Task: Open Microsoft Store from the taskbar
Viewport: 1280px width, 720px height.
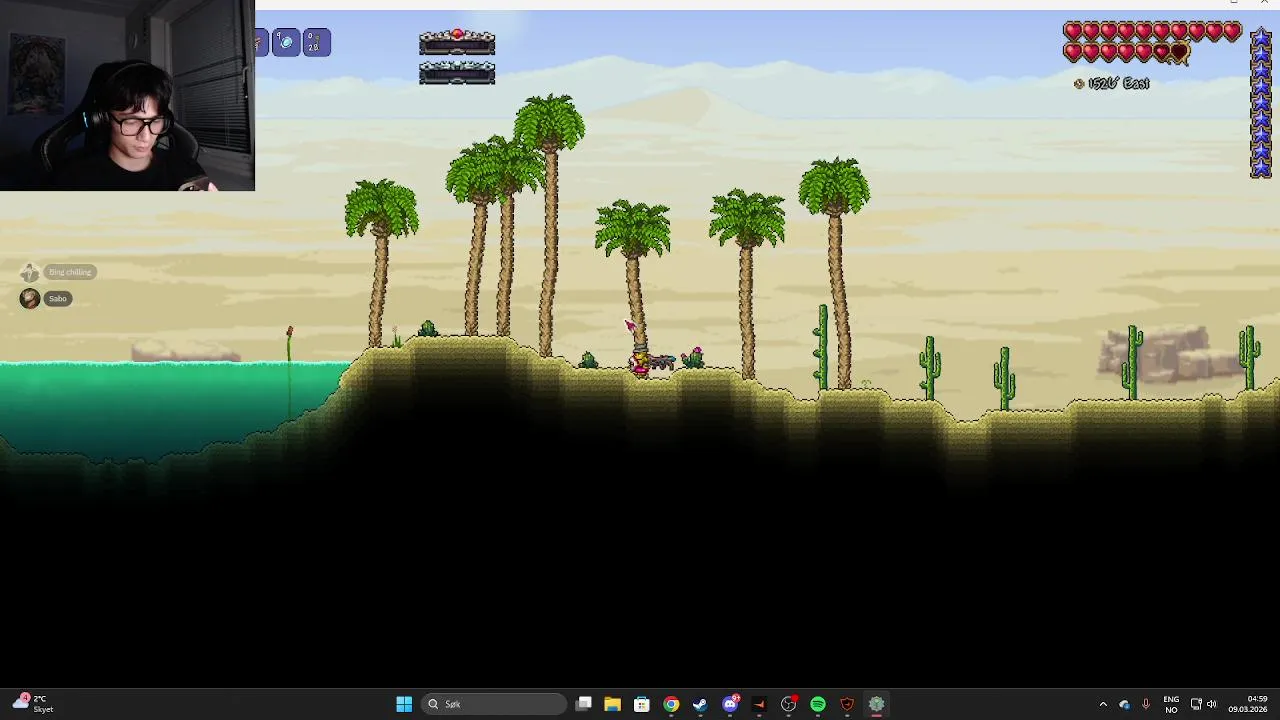Action: click(642, 704)
